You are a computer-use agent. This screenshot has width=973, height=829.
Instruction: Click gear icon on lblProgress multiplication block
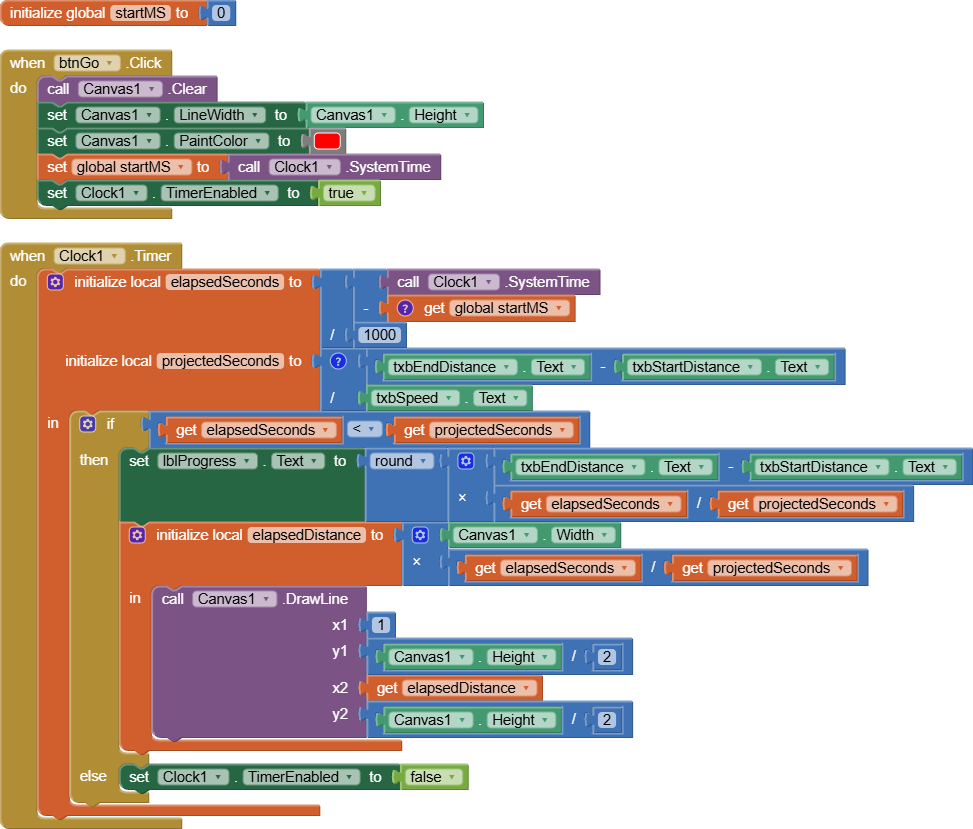pos(466,461)
